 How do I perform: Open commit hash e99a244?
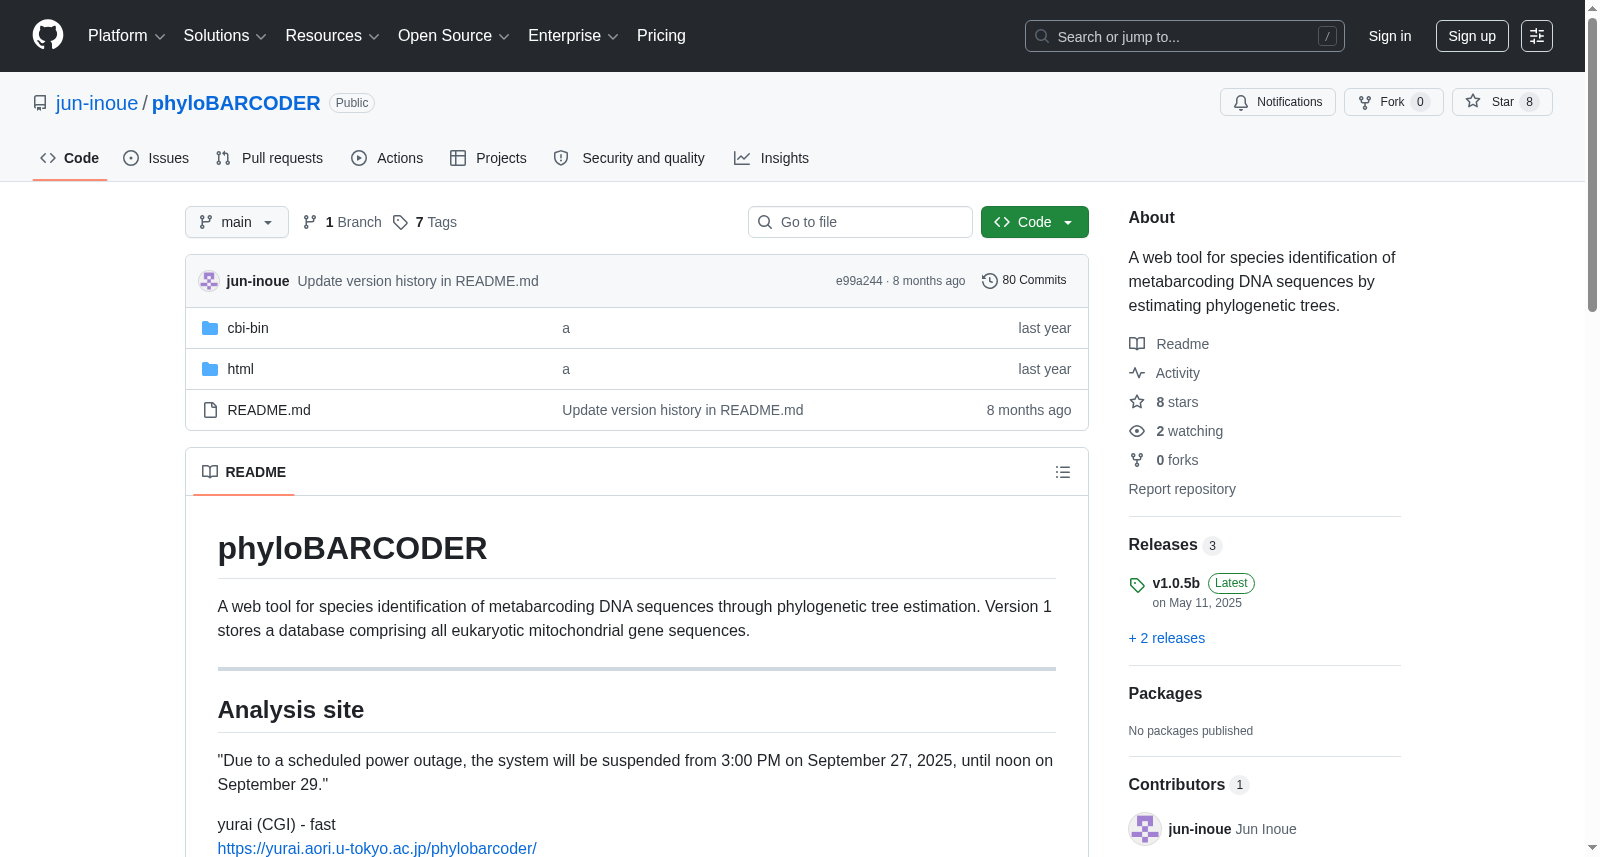pos(859,281)
